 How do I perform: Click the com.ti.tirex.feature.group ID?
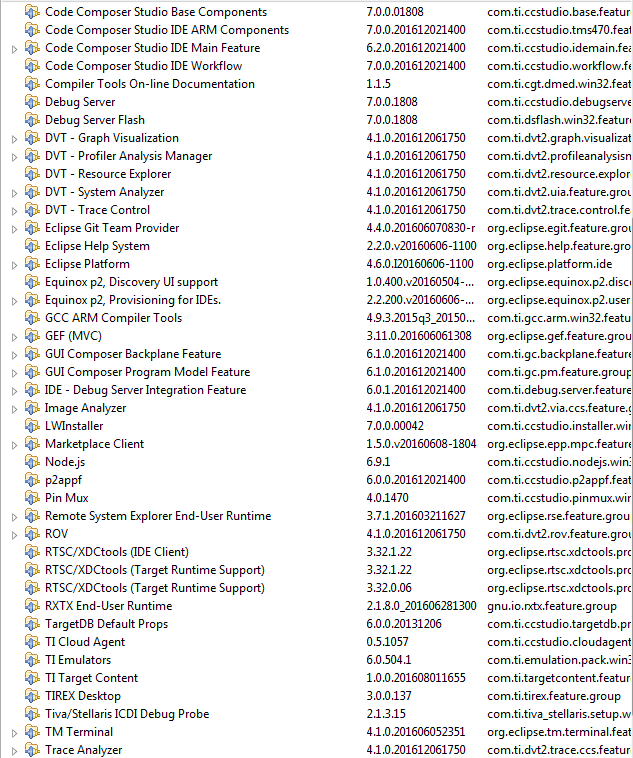click(x=554, y=696)
